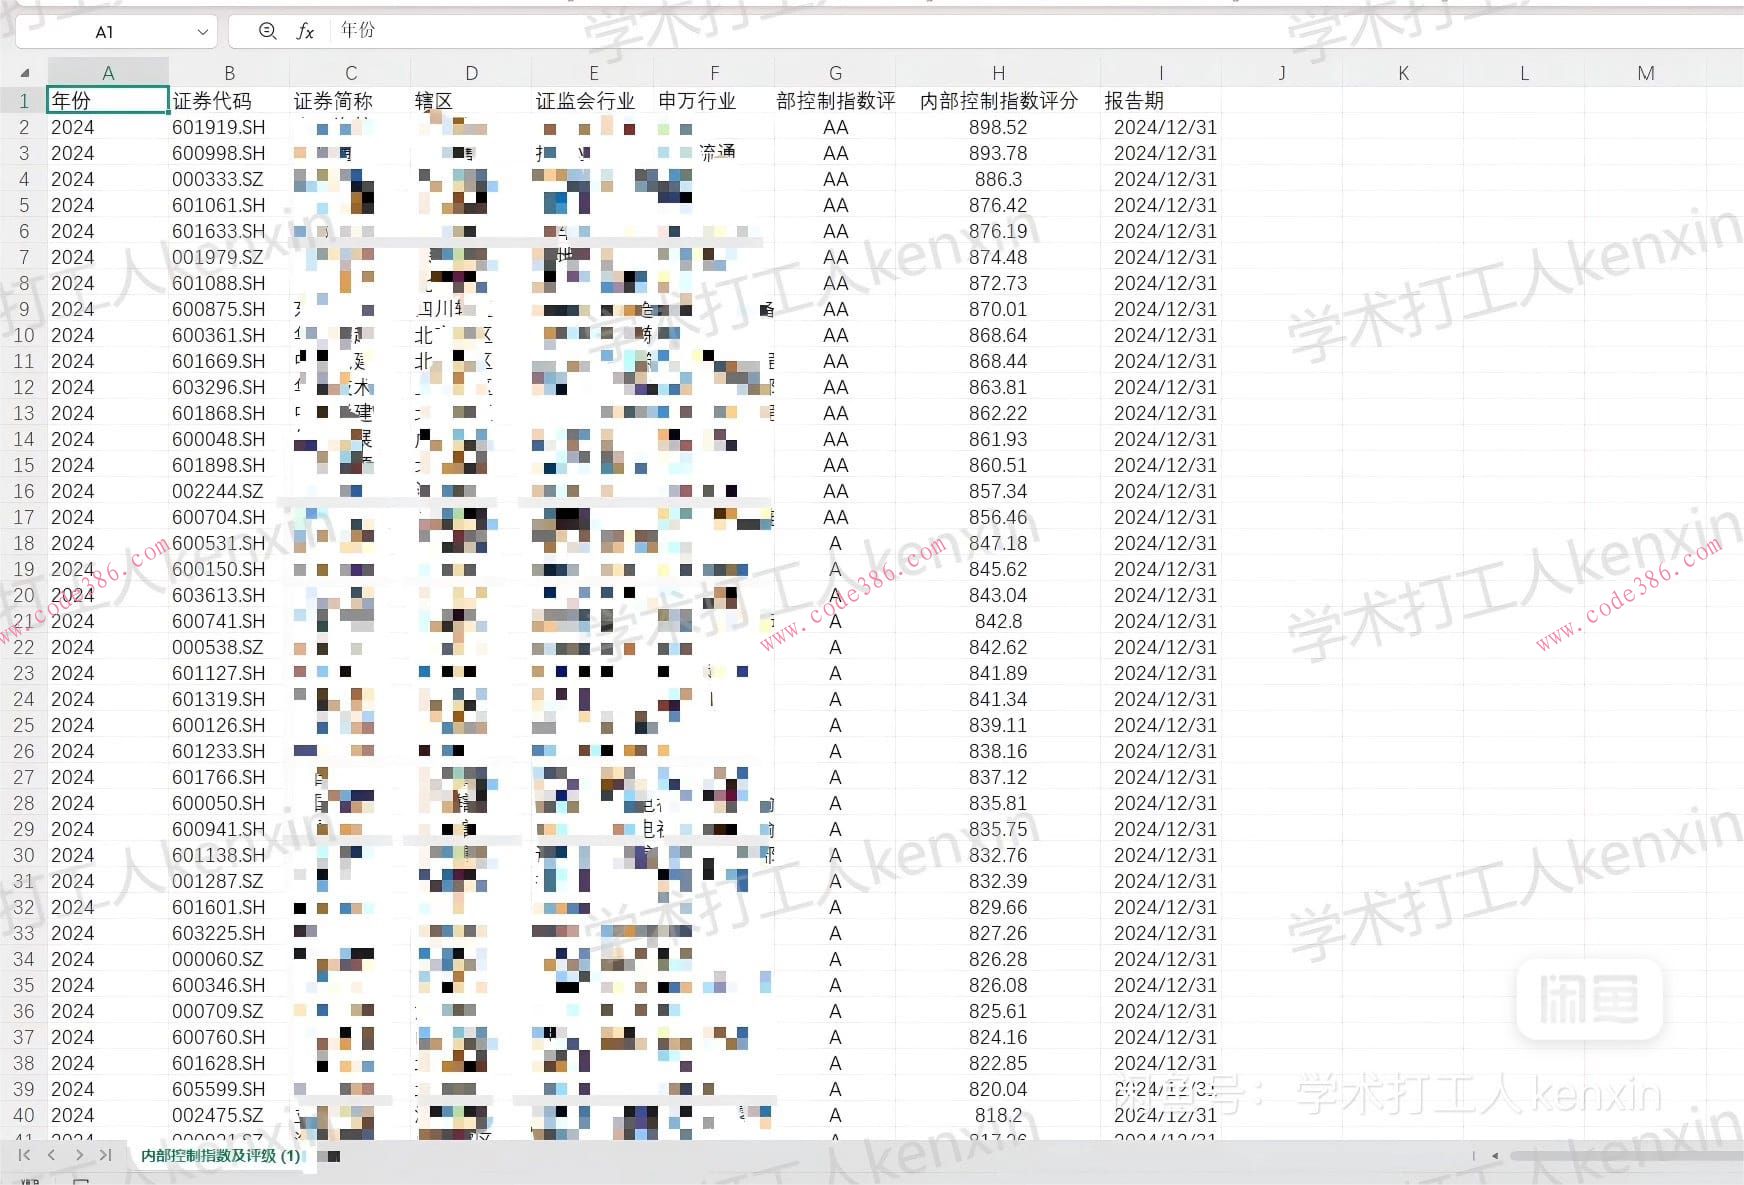
Task: Select the score cell 870.01
Action: point(998,309)
